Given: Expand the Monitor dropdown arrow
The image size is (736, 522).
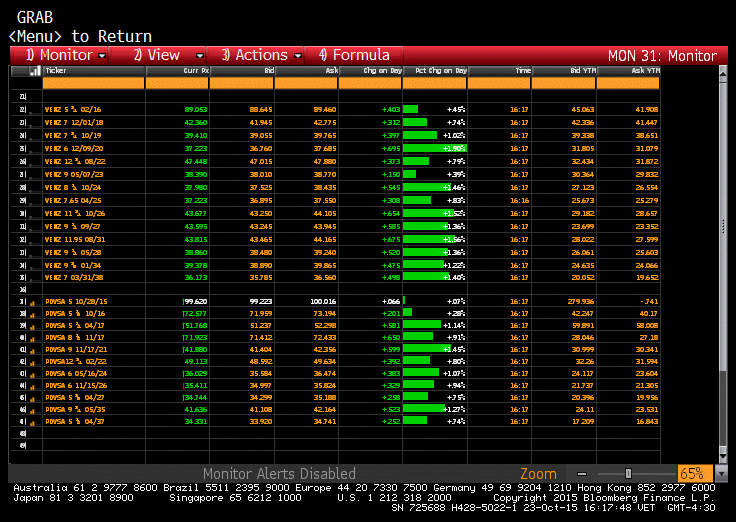Looking at the screenshot, I should pos(102,56).
